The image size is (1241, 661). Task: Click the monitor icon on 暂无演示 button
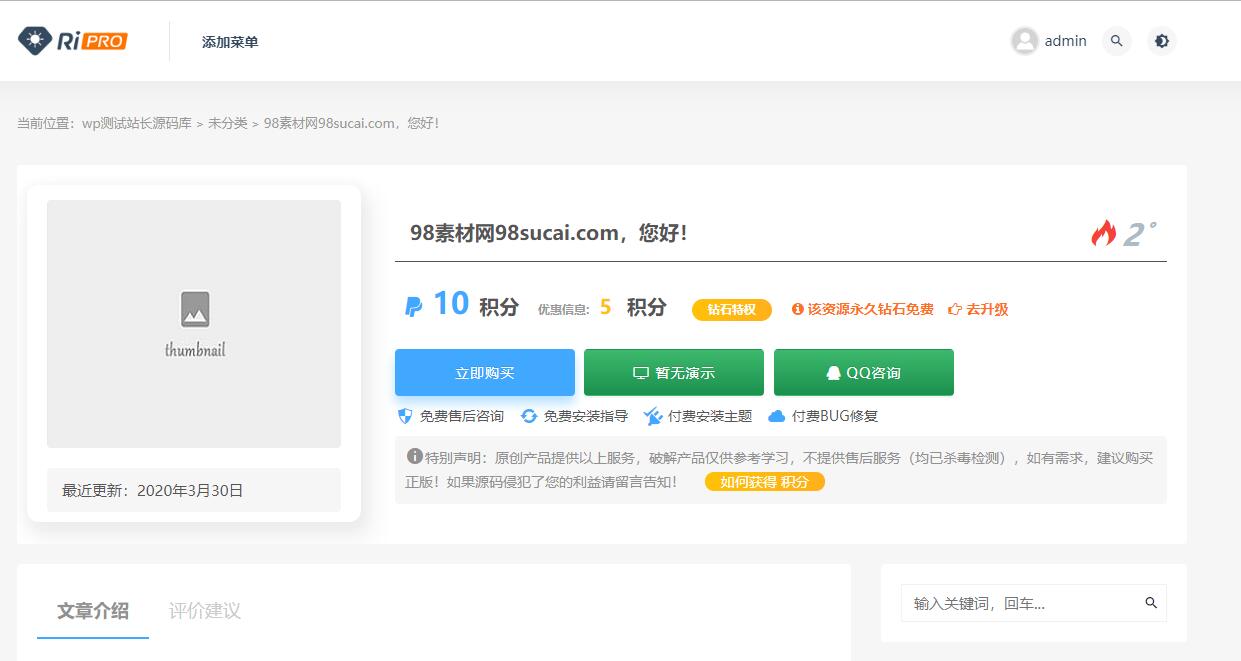[x=639, y=371]
